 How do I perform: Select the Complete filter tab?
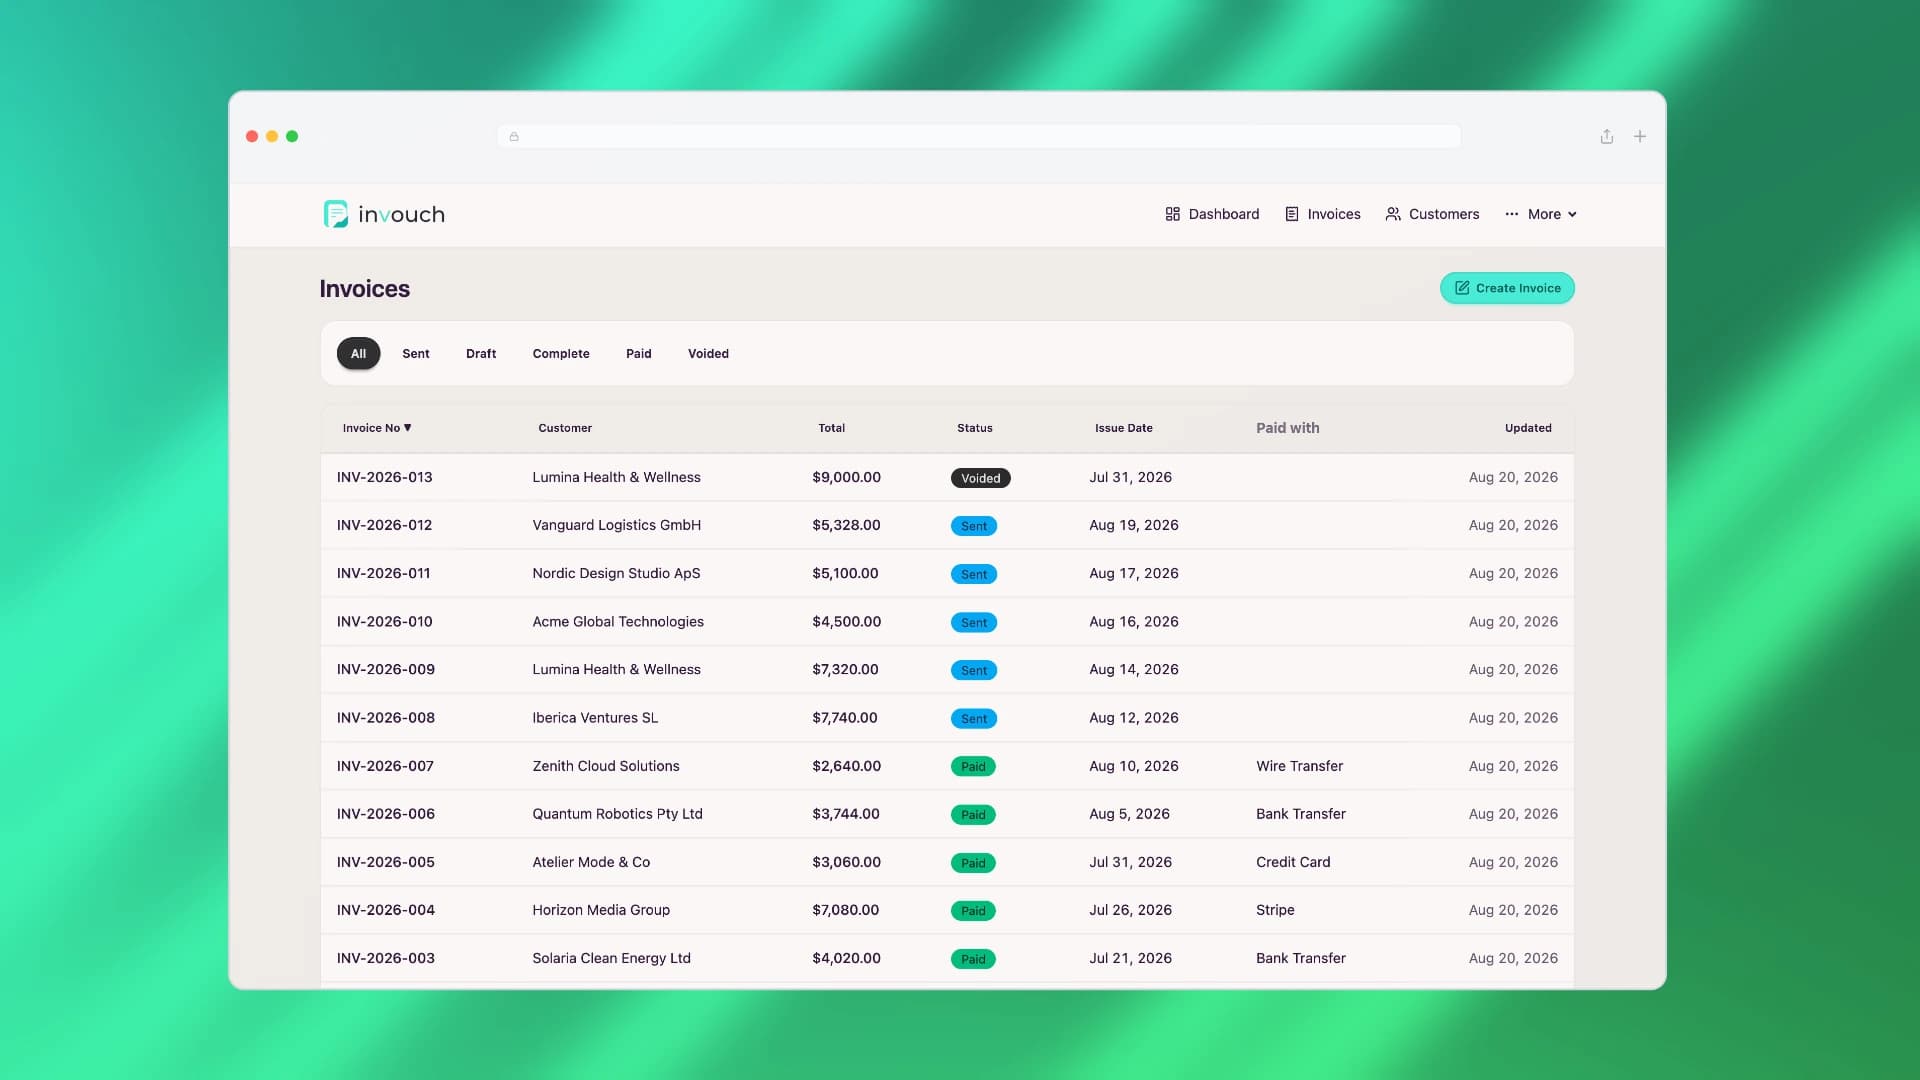click(x=561, y=353)
